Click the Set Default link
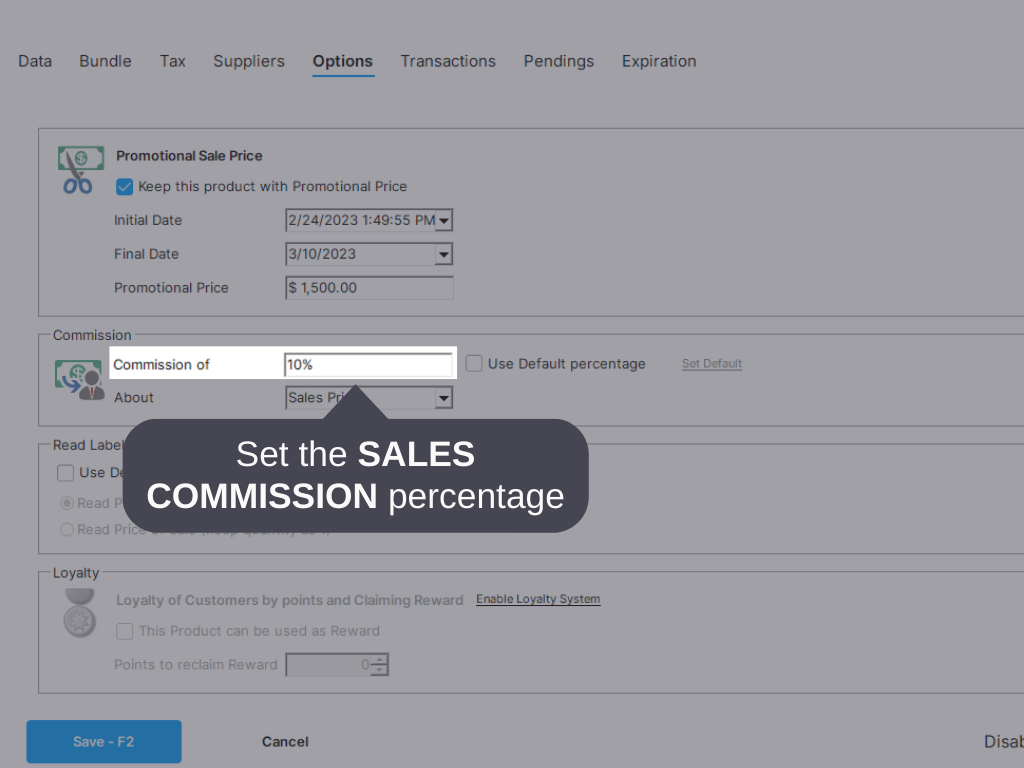The image size is (1024, 768). (x=712, y=364)
